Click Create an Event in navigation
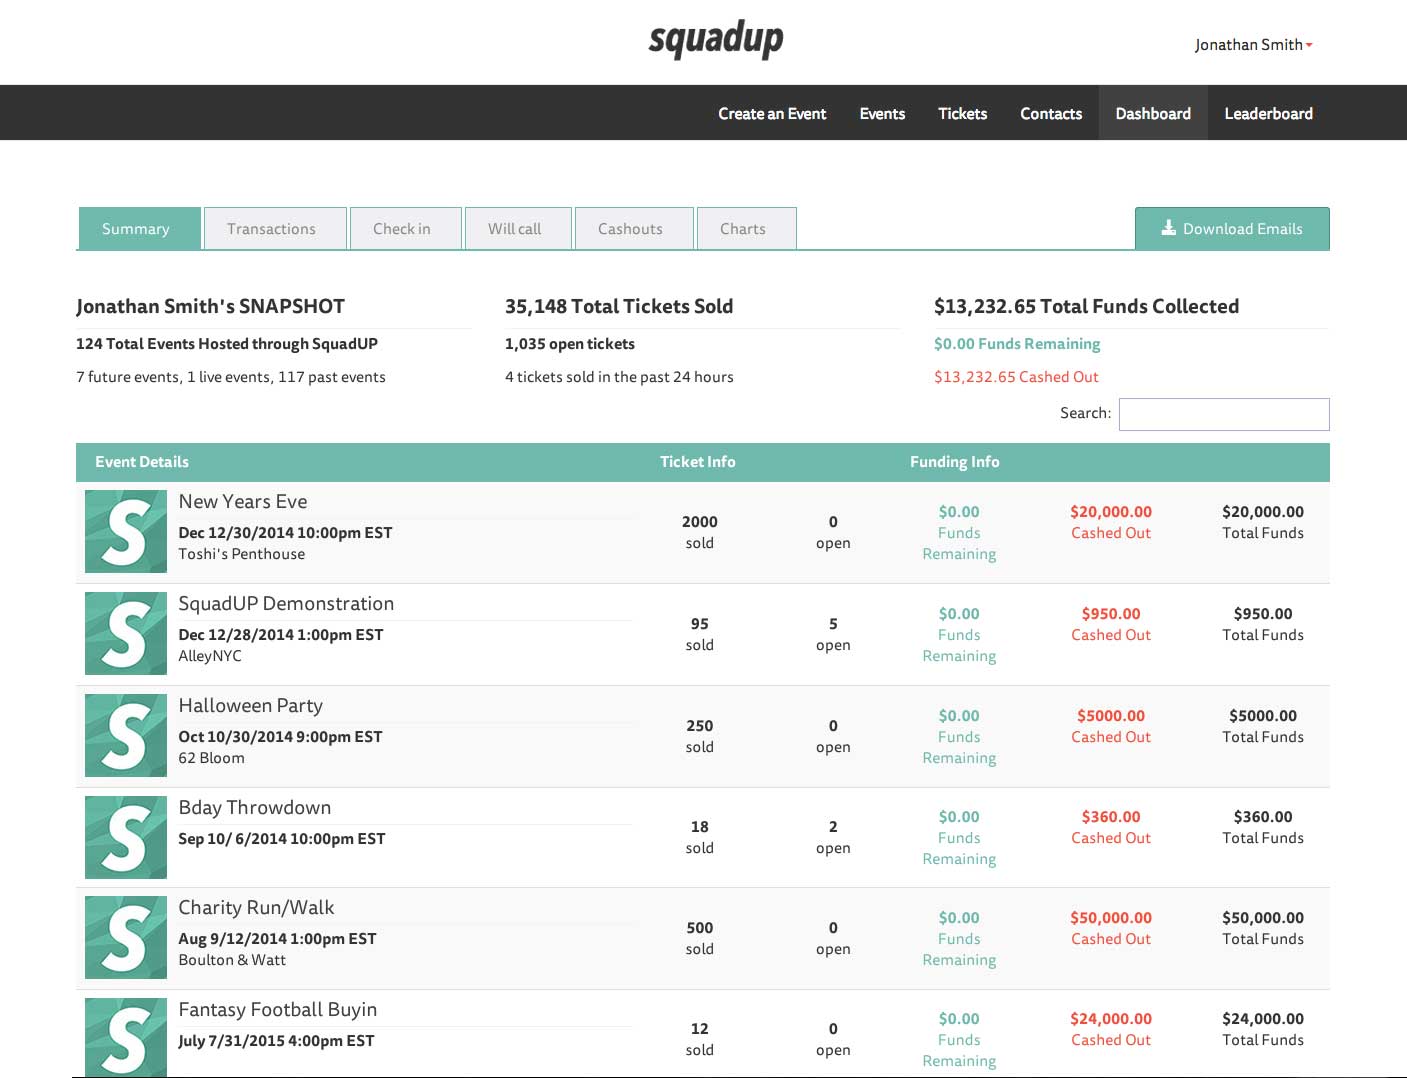 (772, 114)
